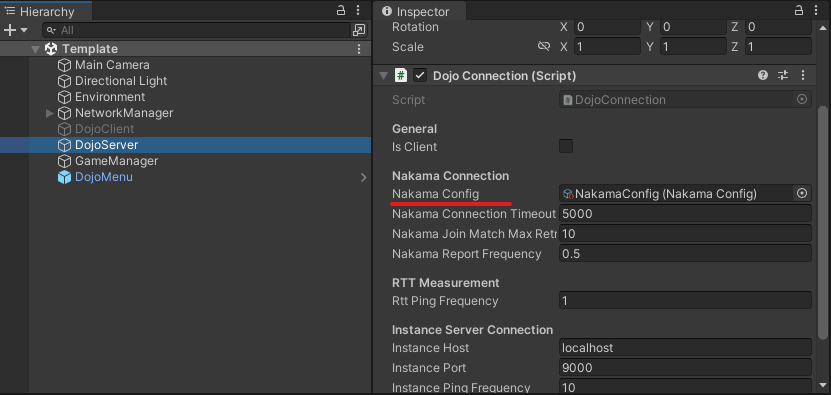Screen dimensions: 831x395
Task: Click Scale Y value field
Action: coord(693,47)
